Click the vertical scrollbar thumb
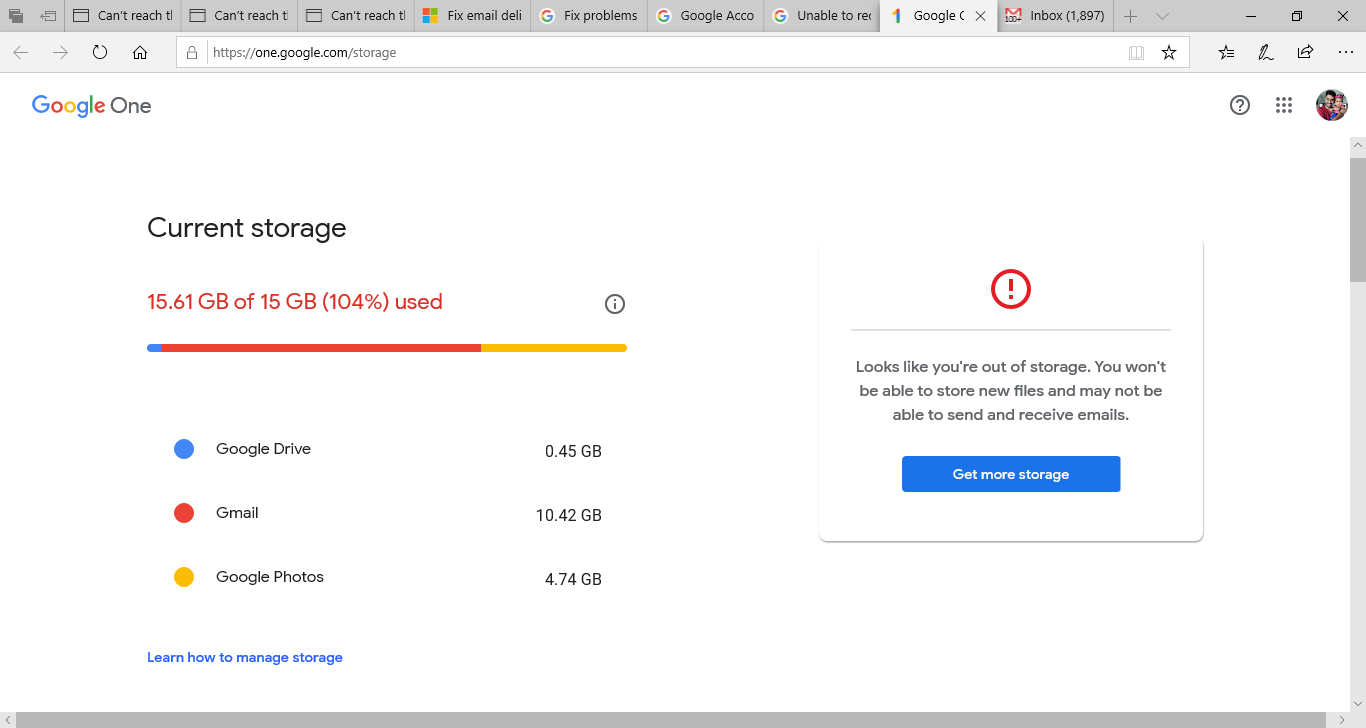Viewport: 1366px width, 728px height. [1357, 220]
